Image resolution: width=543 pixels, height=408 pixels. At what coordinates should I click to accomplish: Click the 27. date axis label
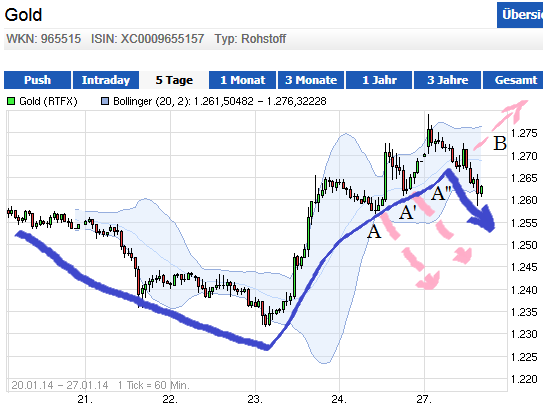[x=424, y=399]
